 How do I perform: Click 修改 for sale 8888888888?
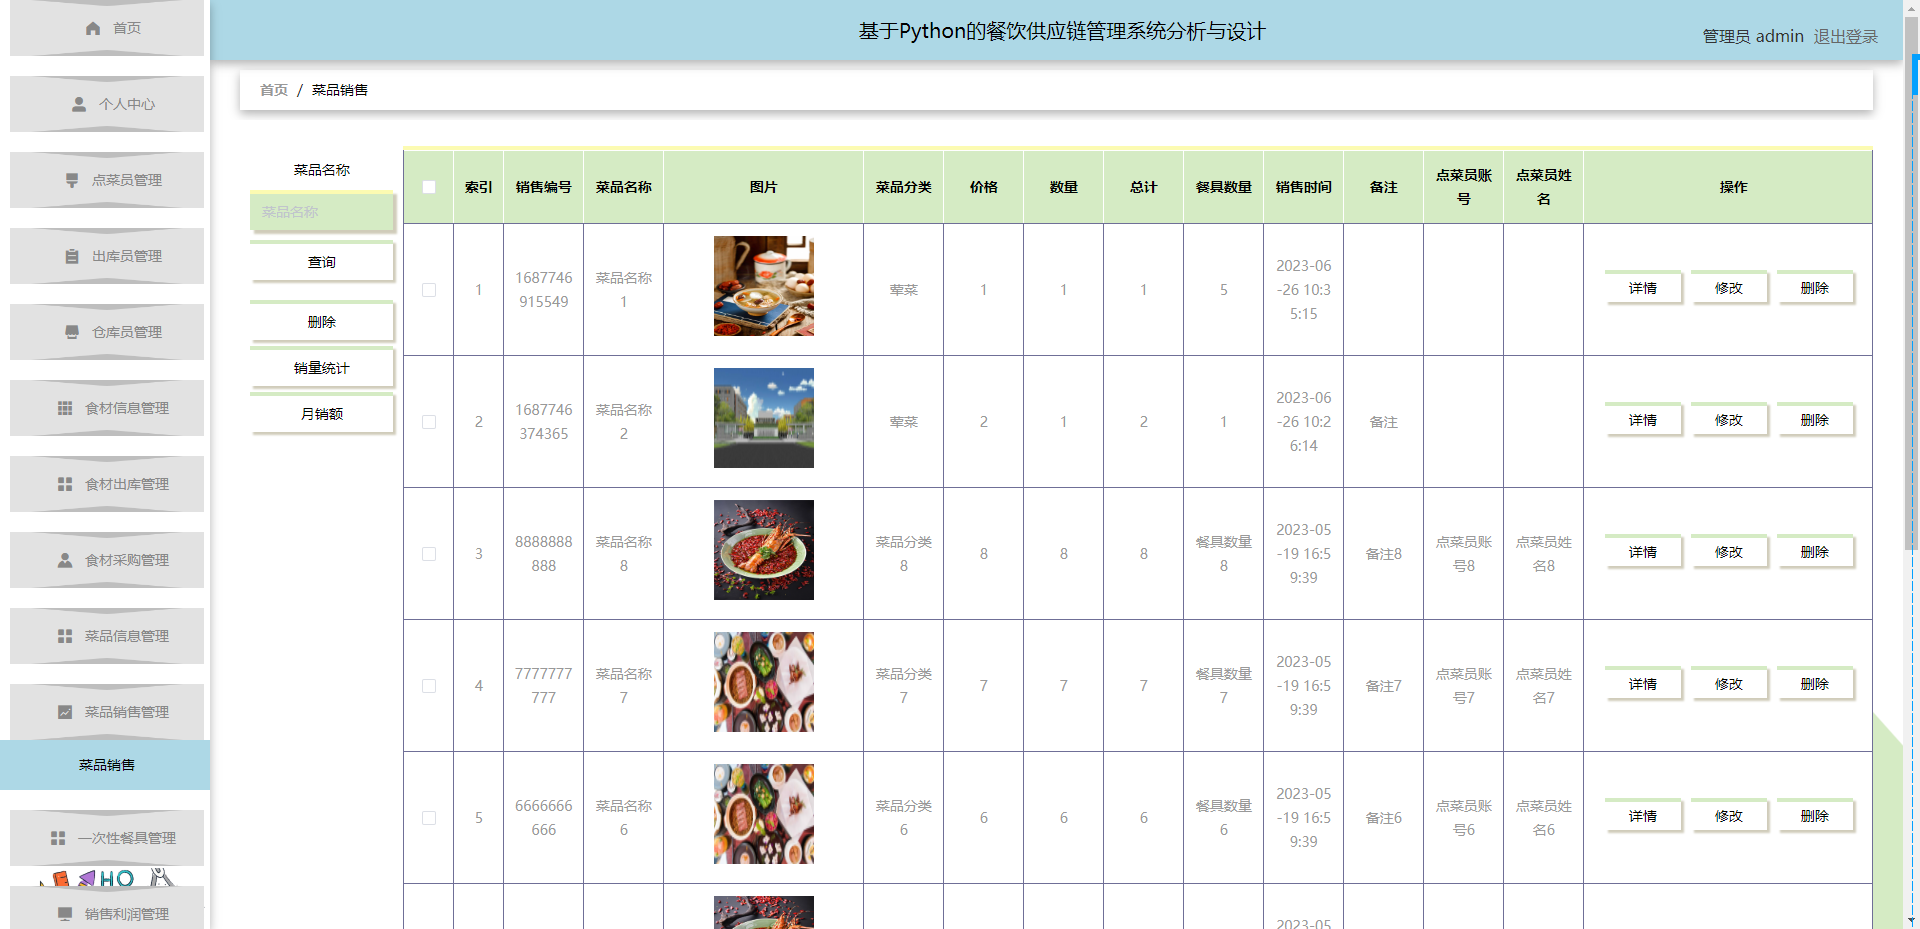tap(1729, 552)
